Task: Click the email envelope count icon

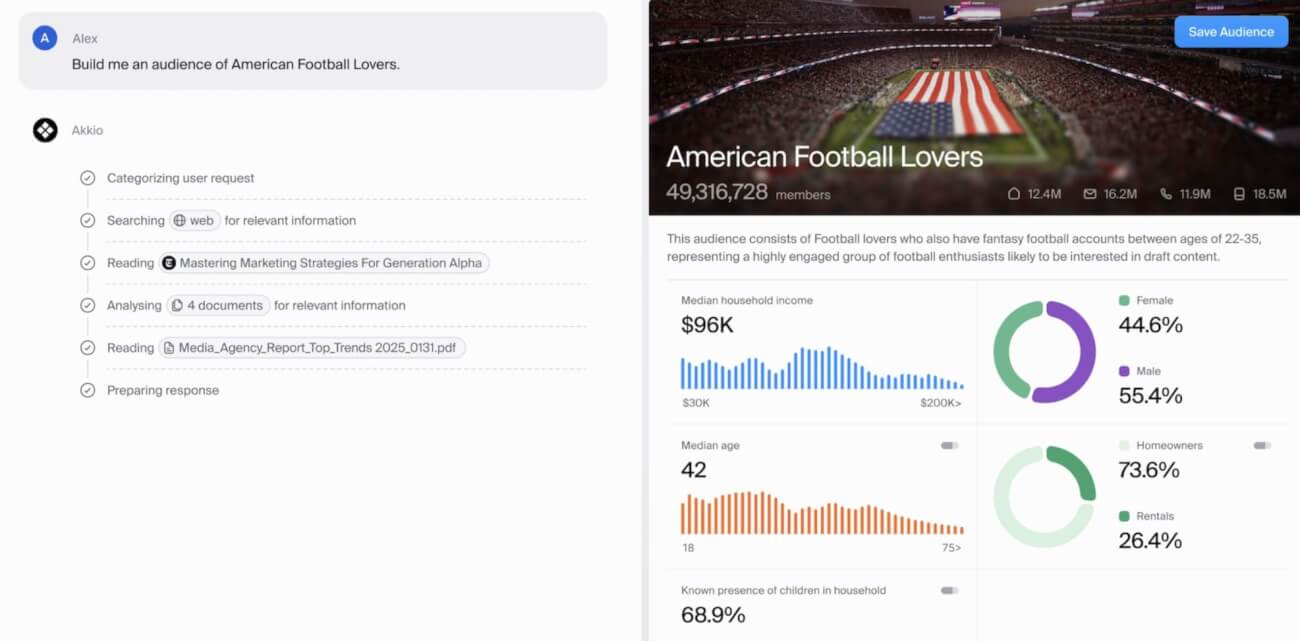Action: (1090, 194)
